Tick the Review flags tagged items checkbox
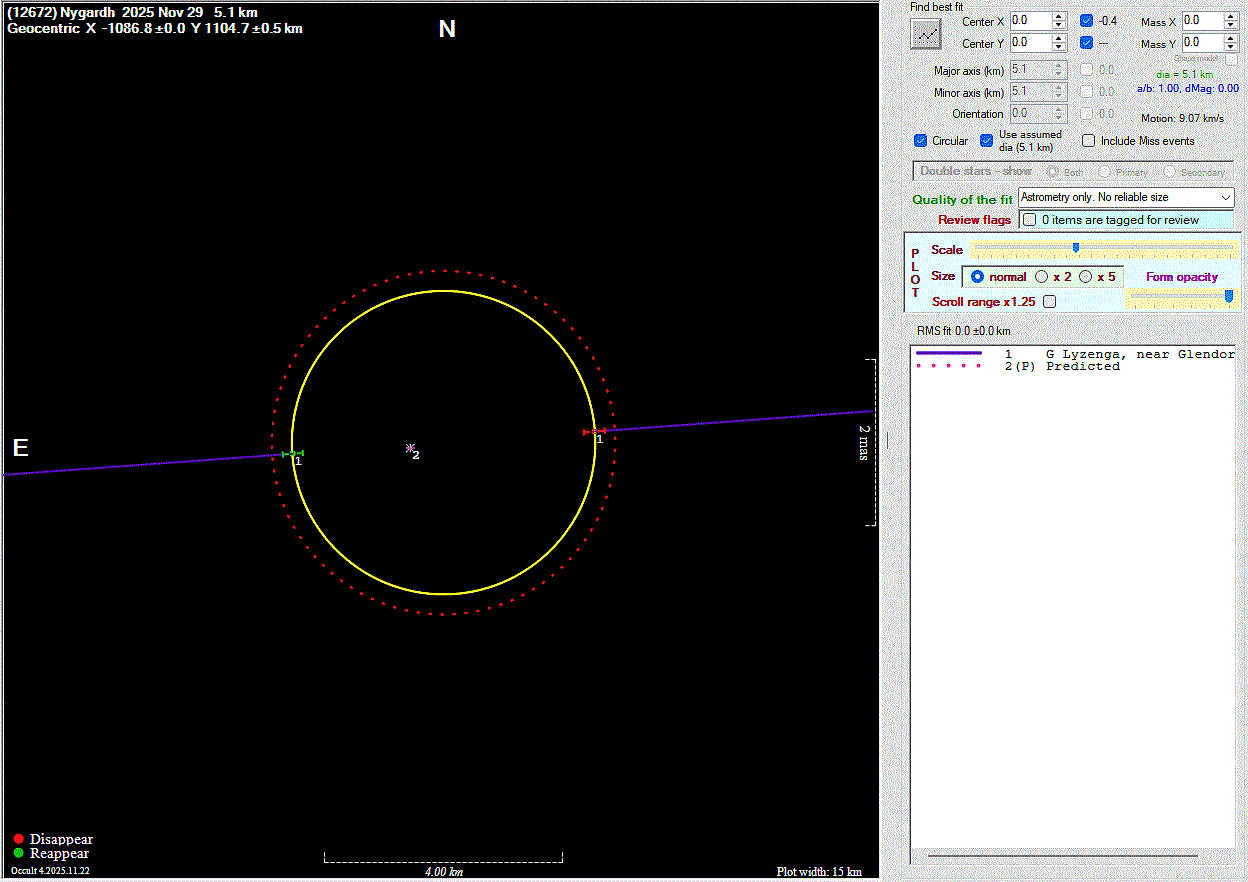Screen dimensions: 1248x882 (x=1029, y=220)
